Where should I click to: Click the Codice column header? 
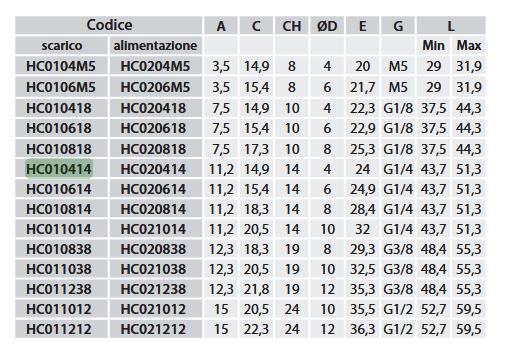point(109,25)
